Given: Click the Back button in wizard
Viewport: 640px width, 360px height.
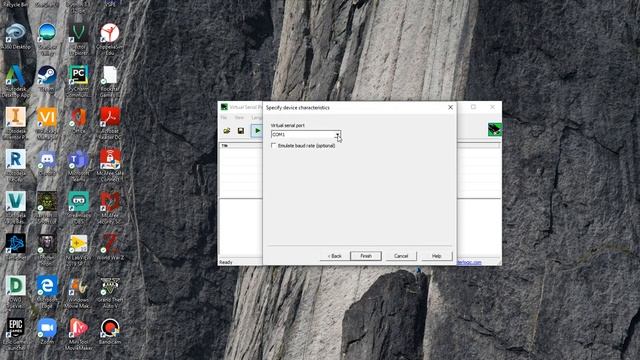Looking at the screenshot, I should (x=334, y=256).
